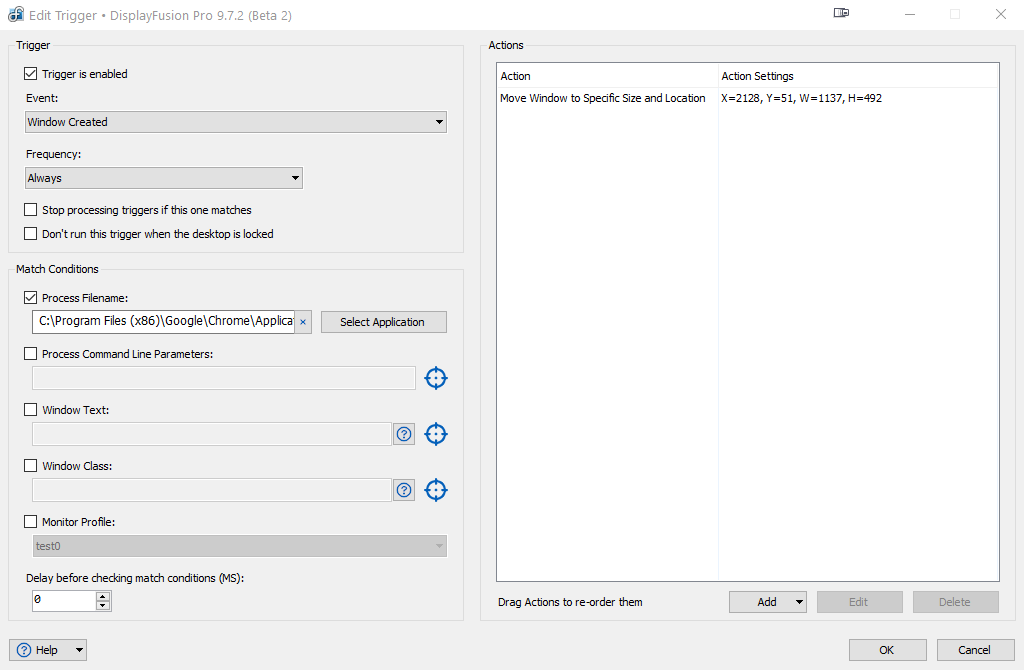Click the crosshair target icon for Command Line Parameters

pos(435,378)
